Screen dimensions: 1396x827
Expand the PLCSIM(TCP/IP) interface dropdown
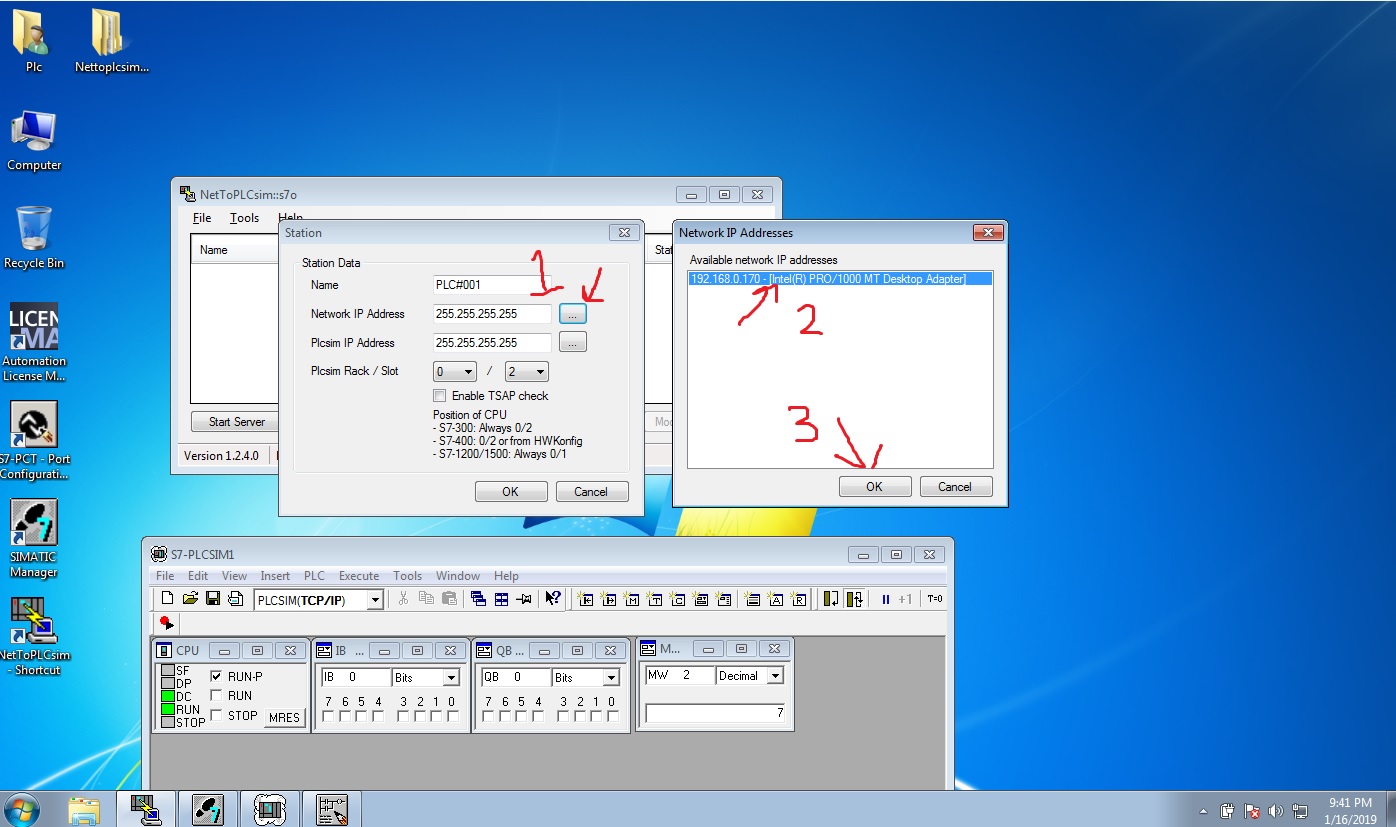pos(375,600)
